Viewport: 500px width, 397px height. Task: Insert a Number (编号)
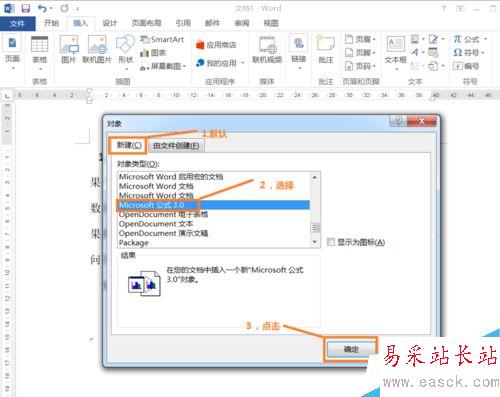(466, 66)
